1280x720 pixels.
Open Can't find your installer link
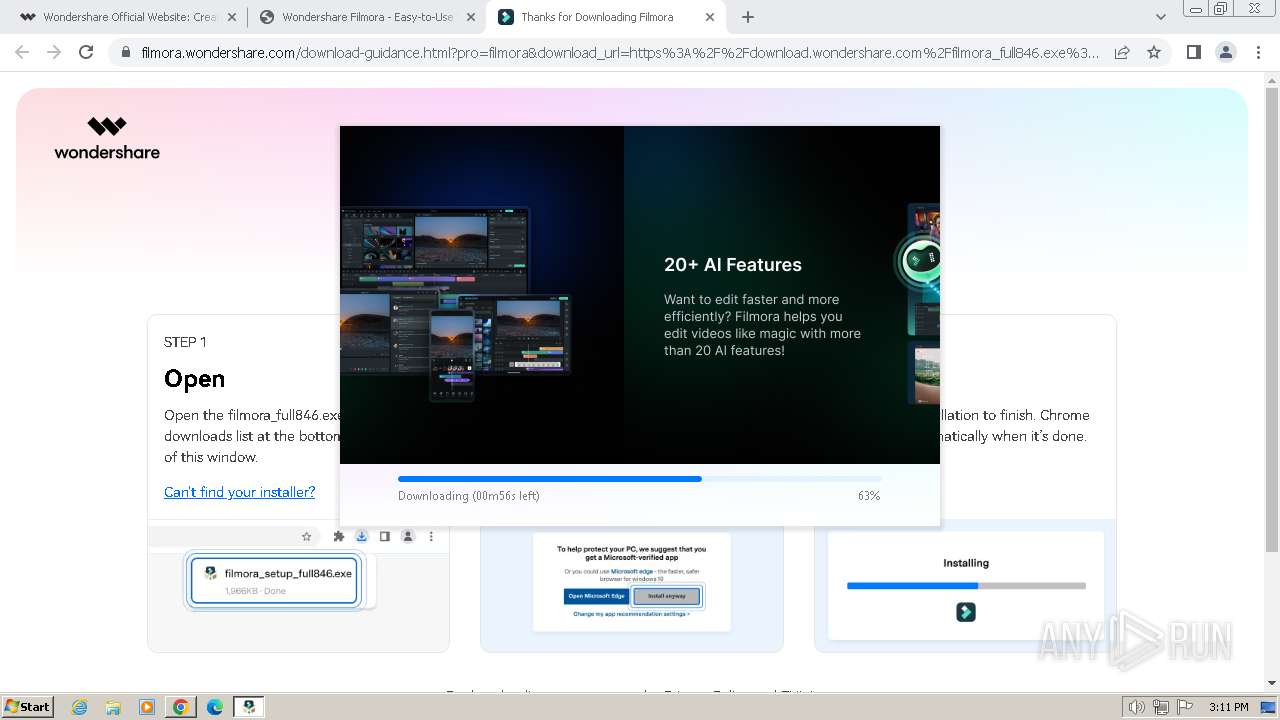point(239,492)
